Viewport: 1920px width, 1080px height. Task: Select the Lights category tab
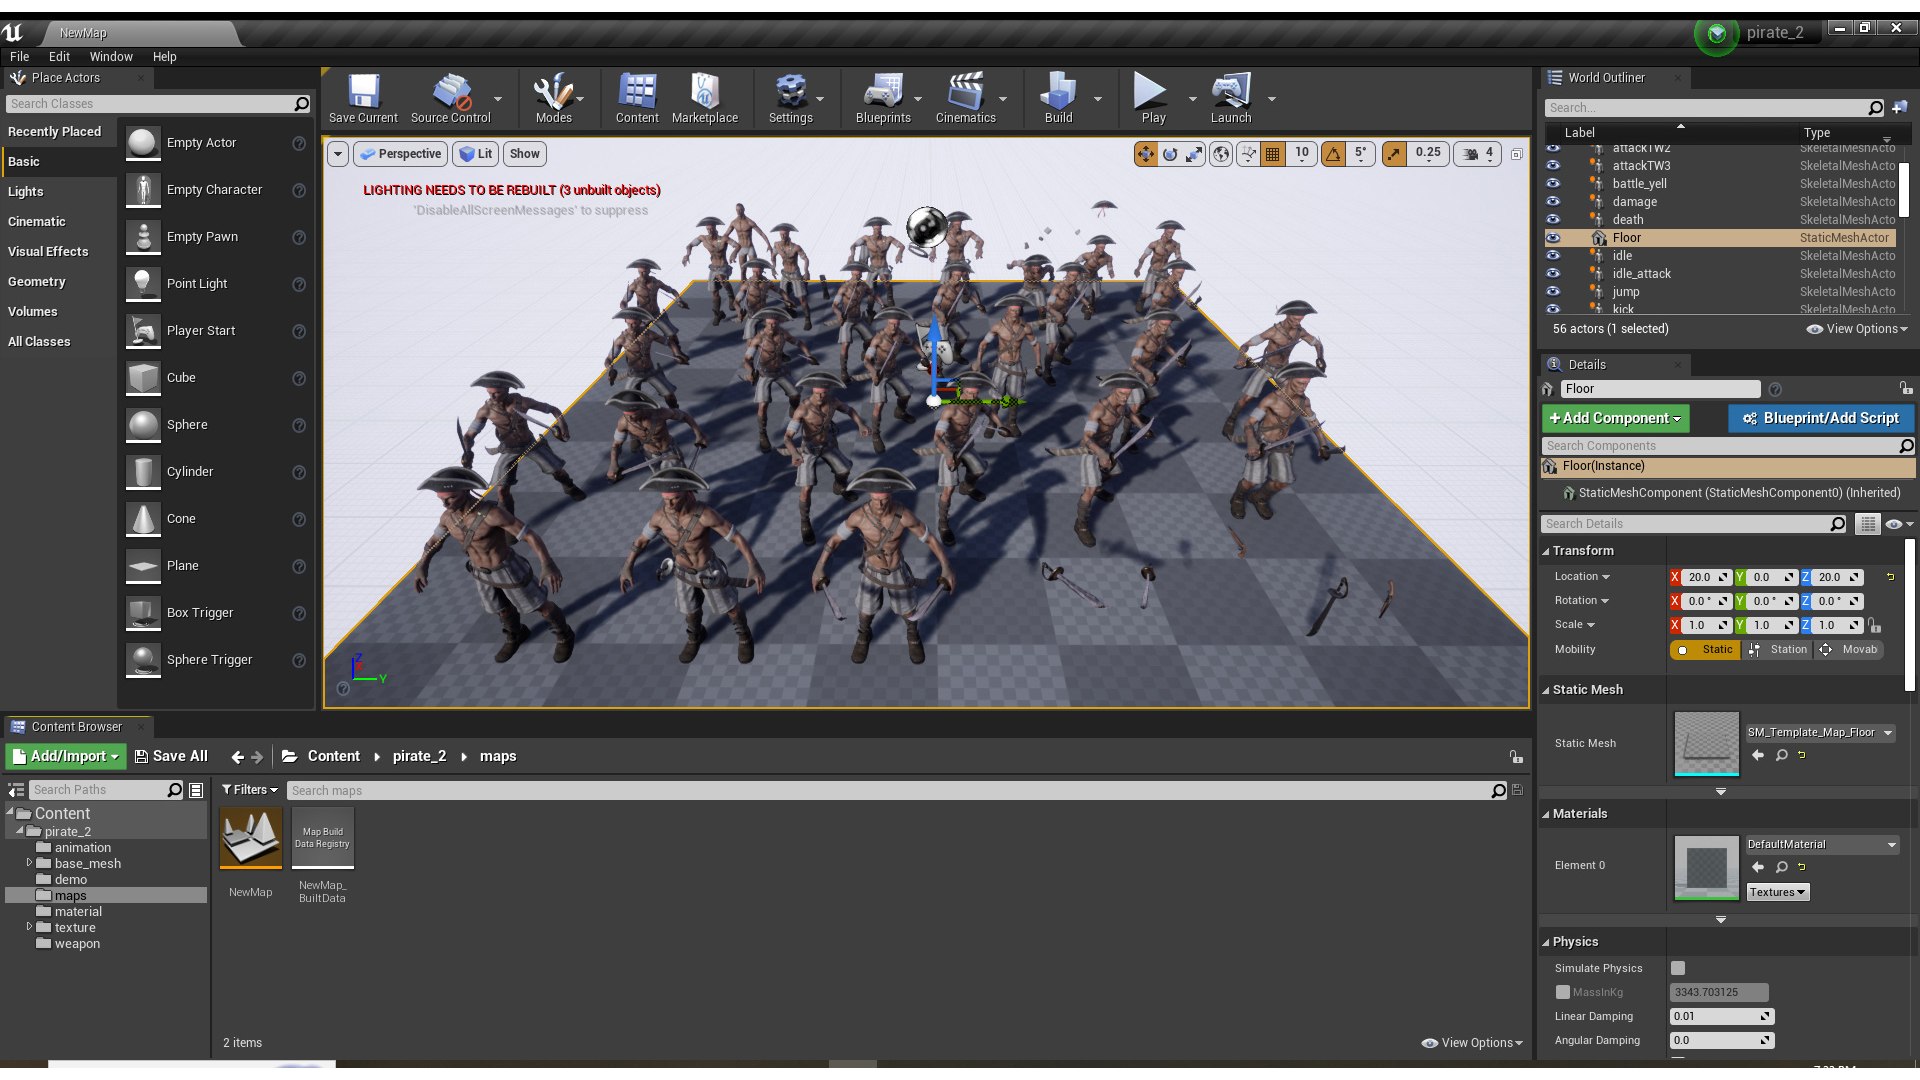pos(26,192)
